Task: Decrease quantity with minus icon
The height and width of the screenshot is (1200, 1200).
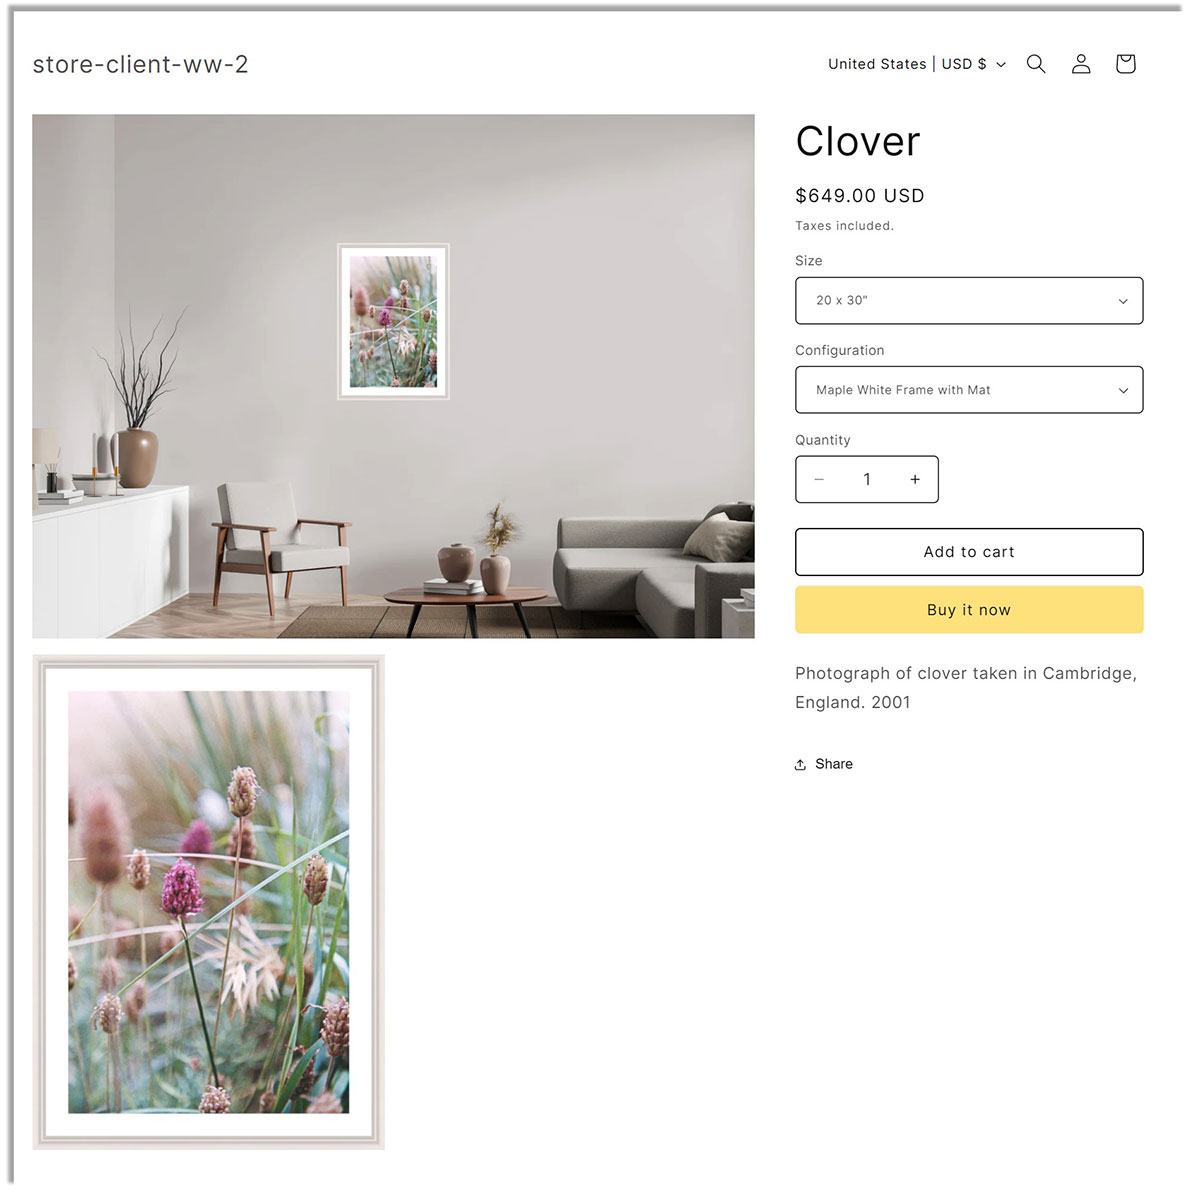Action: click(x=819, y=480)
